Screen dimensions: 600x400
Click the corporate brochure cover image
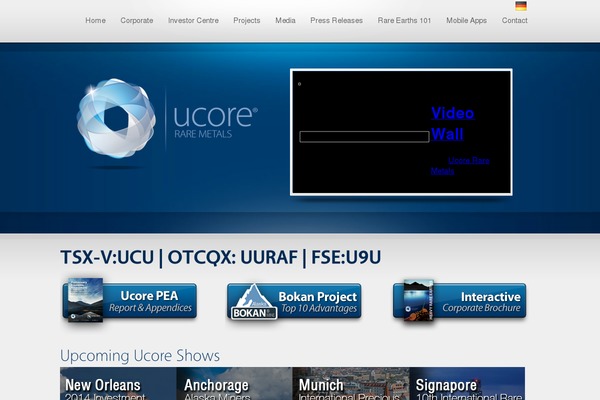[419, 300]
